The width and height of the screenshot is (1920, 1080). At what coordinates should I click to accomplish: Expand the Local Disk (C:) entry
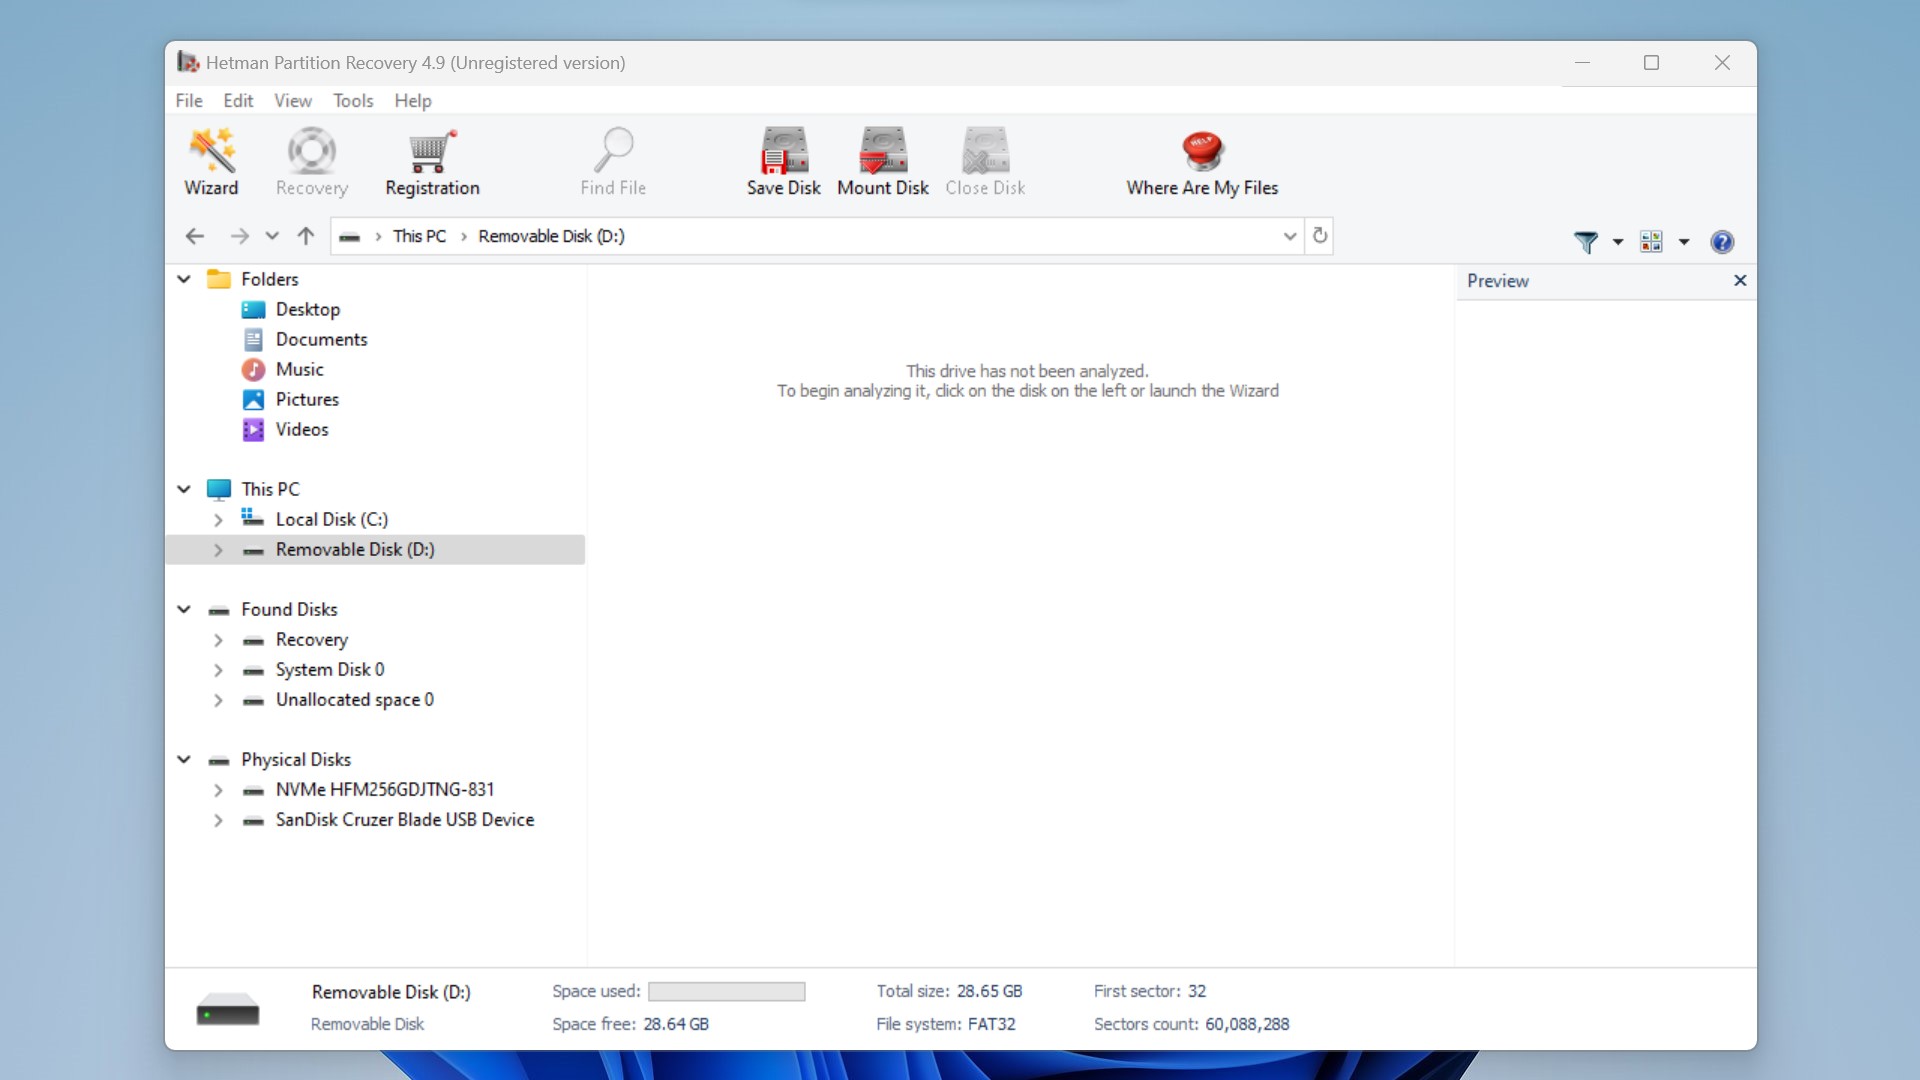pyautogui.click(x=218, y=518)
